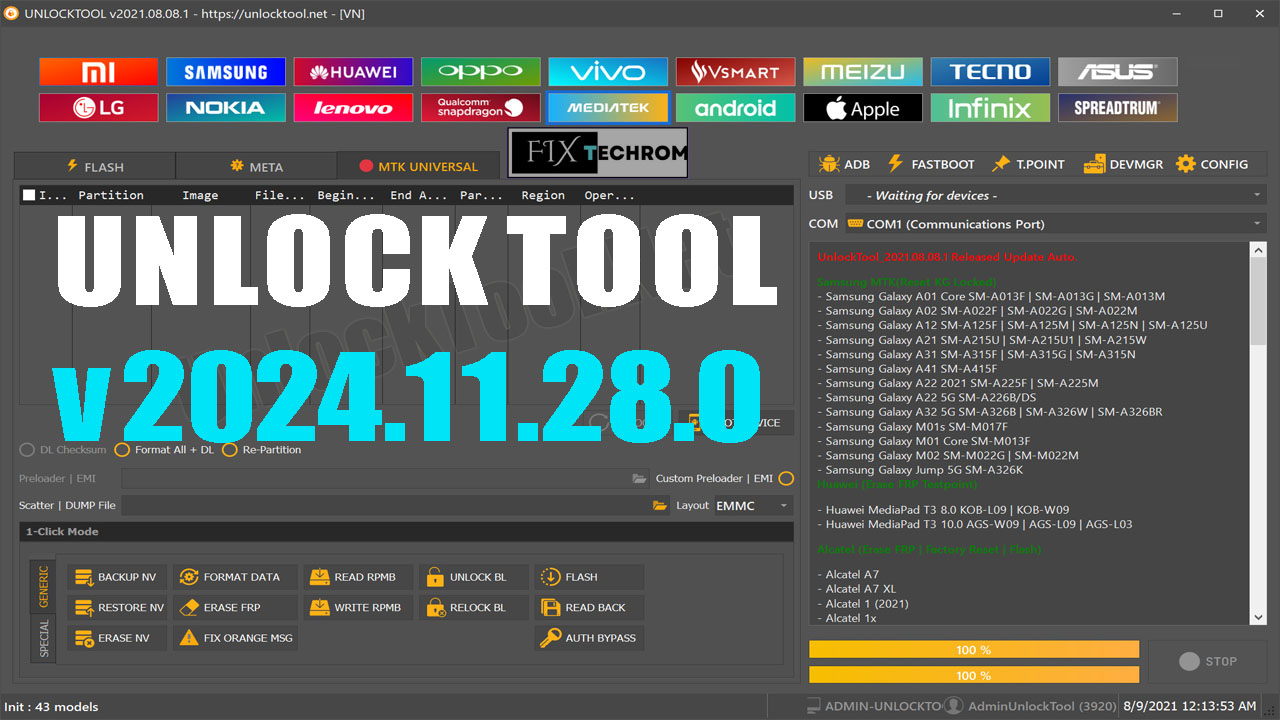Click the 1-Click FLASH button
This screenshot has width=1280, height=720.
tap(589, 577)
